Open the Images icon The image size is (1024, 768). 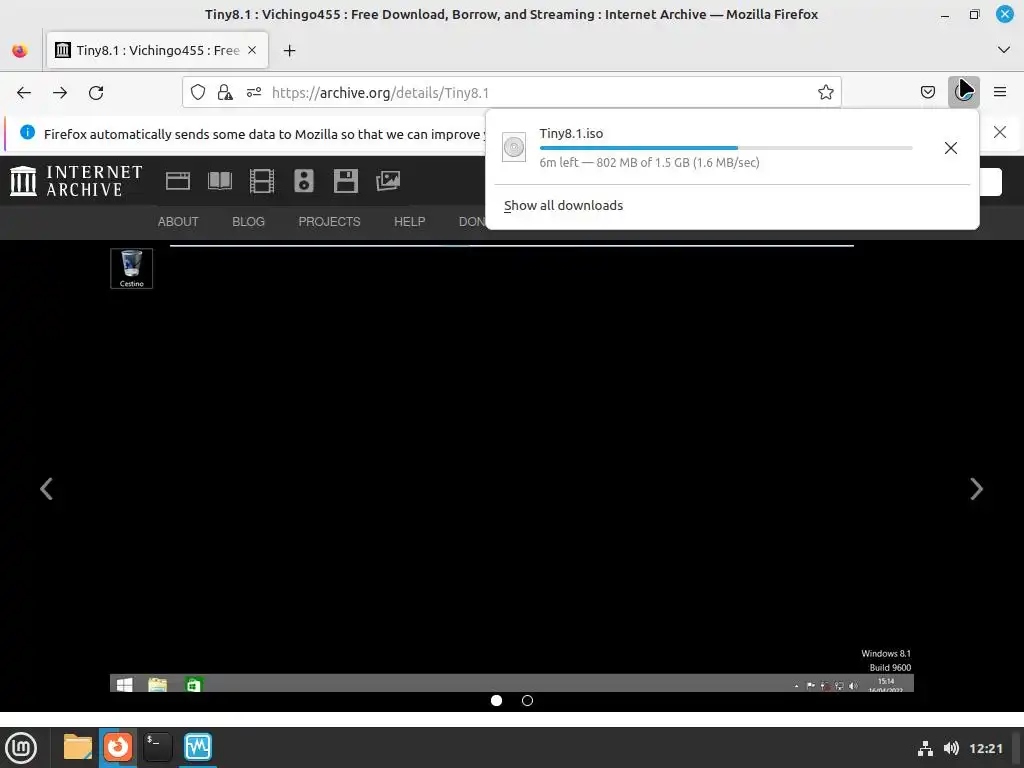click(388, 181)
